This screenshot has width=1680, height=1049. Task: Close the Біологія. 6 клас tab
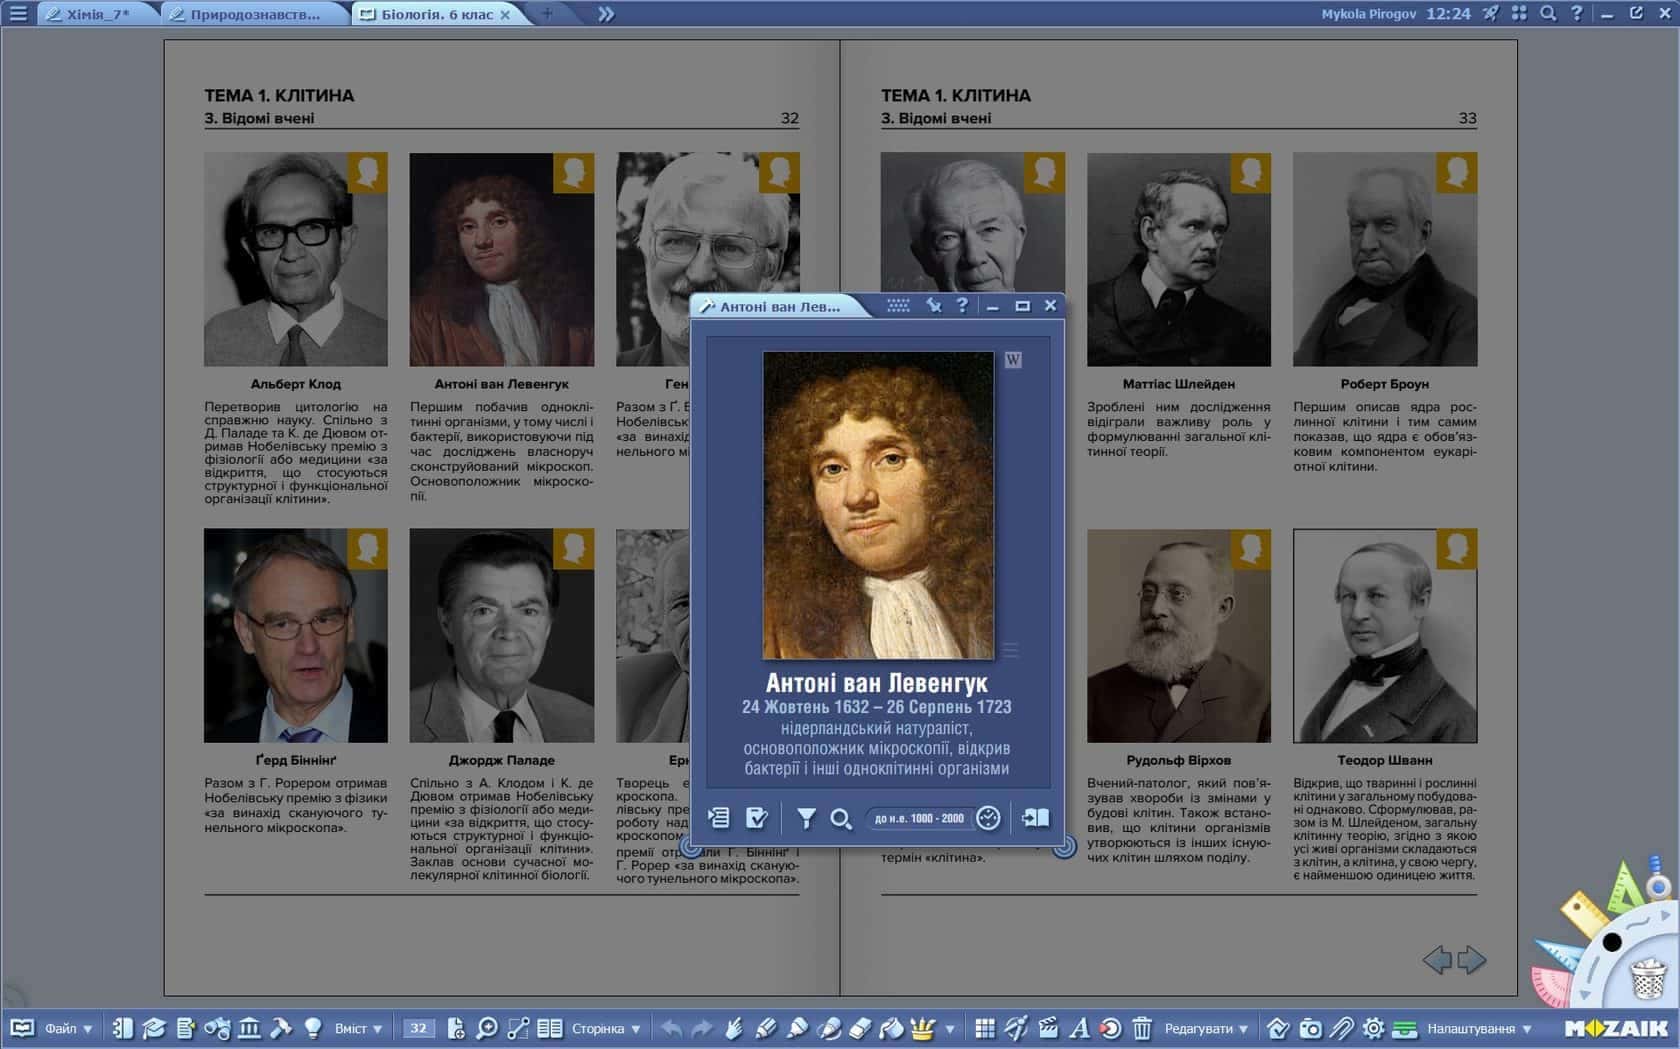pyautogui.click(x=505, y=15)
